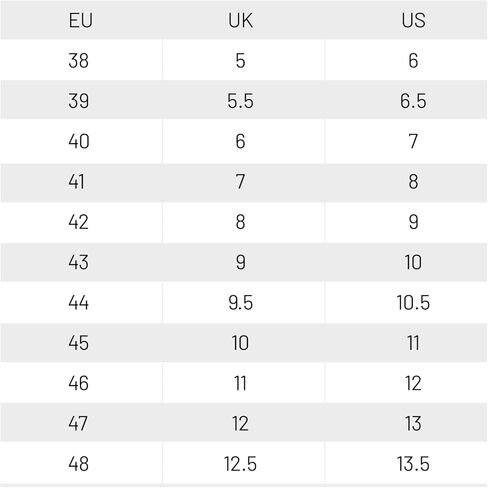Select EU size 40 cell
The image size is (488, 488).
coord(79,141)
